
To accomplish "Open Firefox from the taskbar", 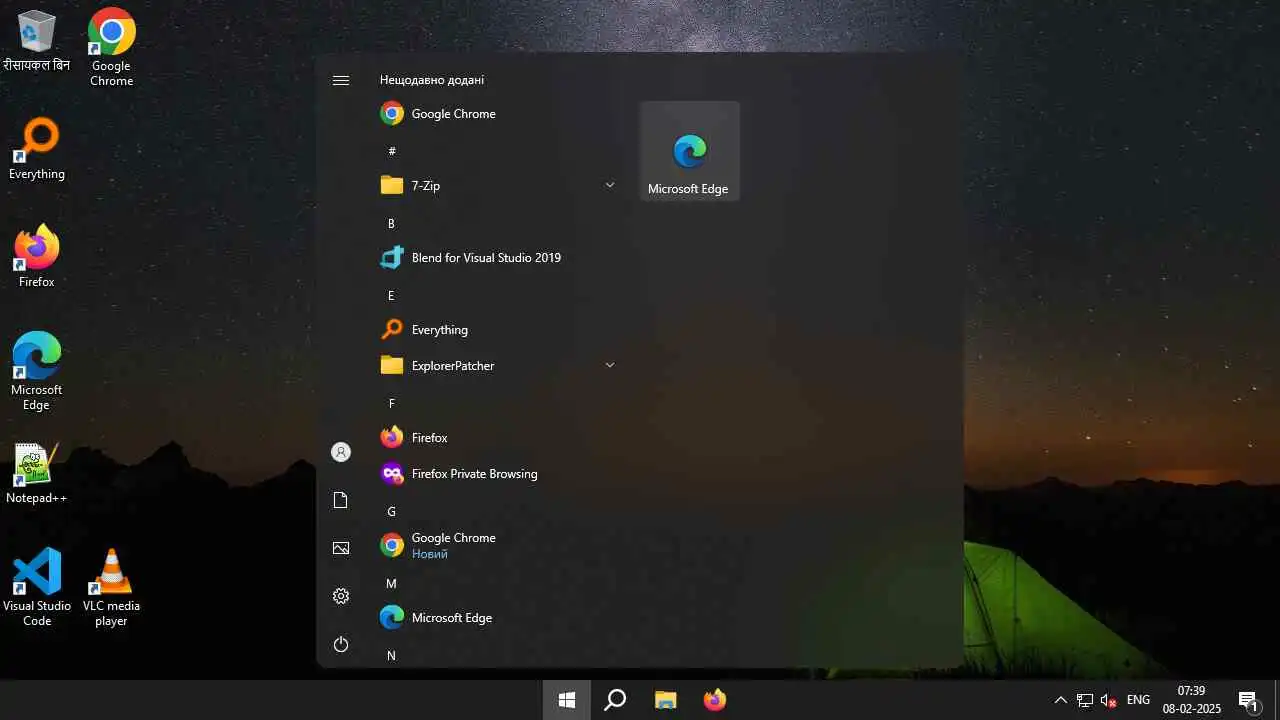I will (714, 700).
